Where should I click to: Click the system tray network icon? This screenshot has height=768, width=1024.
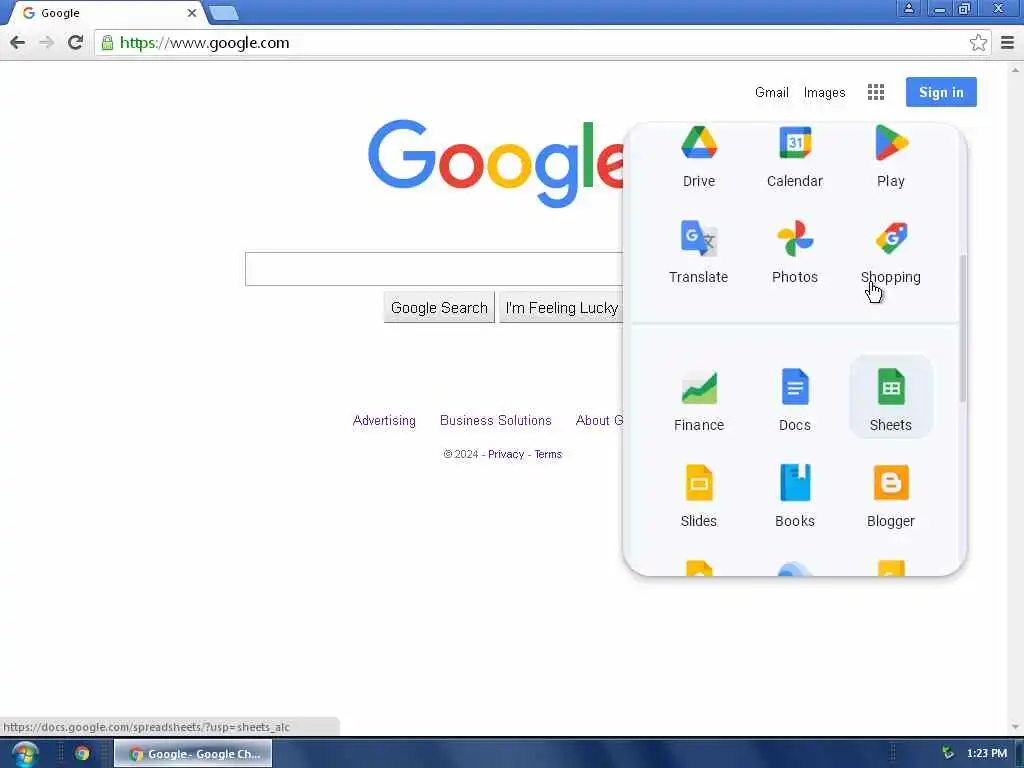(948, 753)
